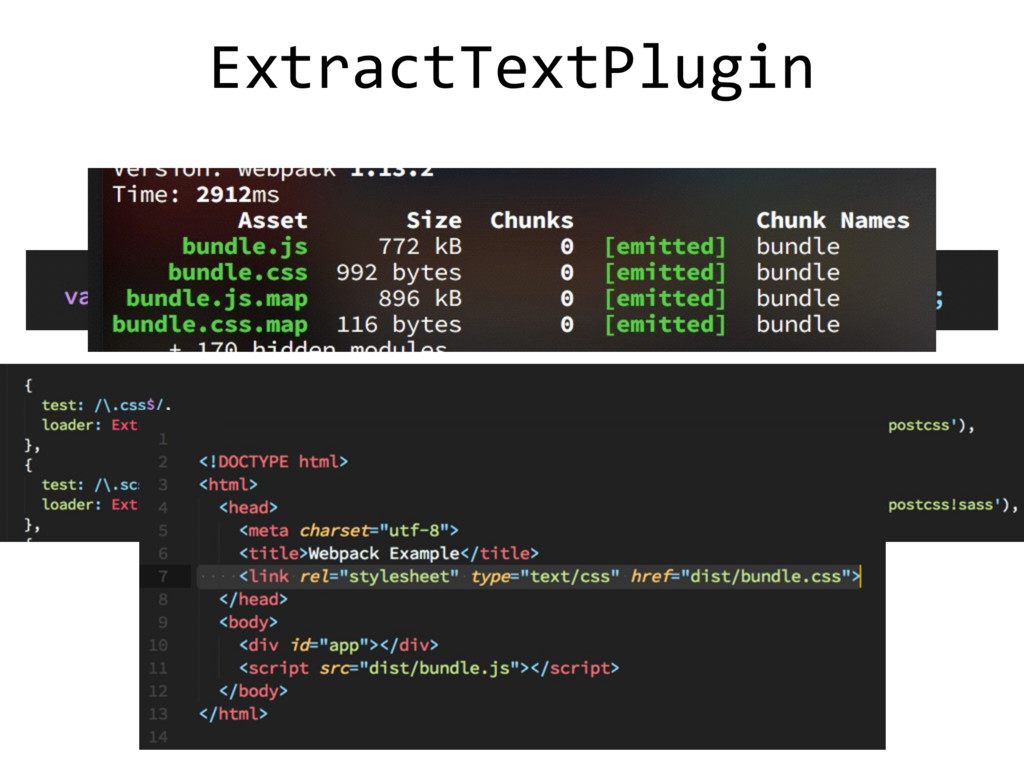Click chunk number 0 in bundle.js row
The width and height of the screenshot is (1024, 768).
(567, 247)
